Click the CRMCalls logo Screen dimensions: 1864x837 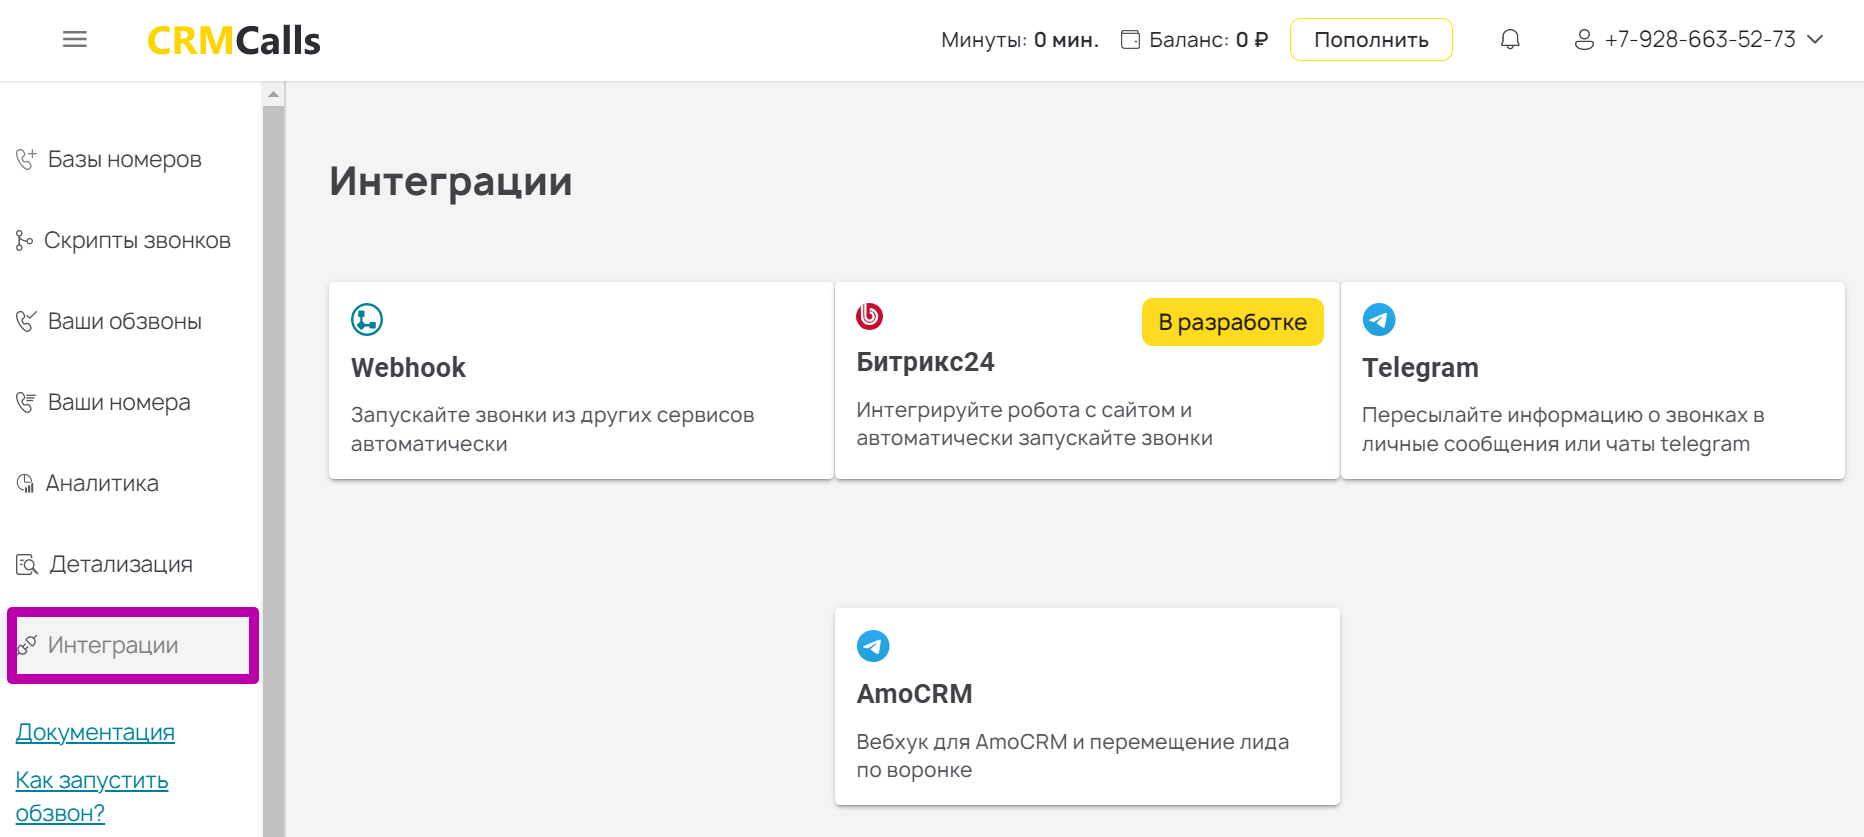pyautogui.click(x=233, y=41)
